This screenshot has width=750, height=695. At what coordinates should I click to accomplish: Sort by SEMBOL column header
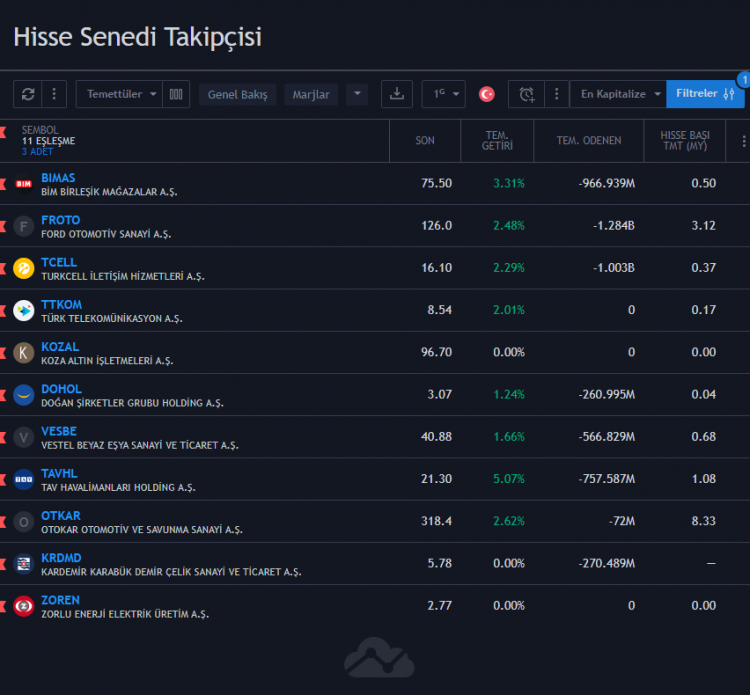pos(40,130)
